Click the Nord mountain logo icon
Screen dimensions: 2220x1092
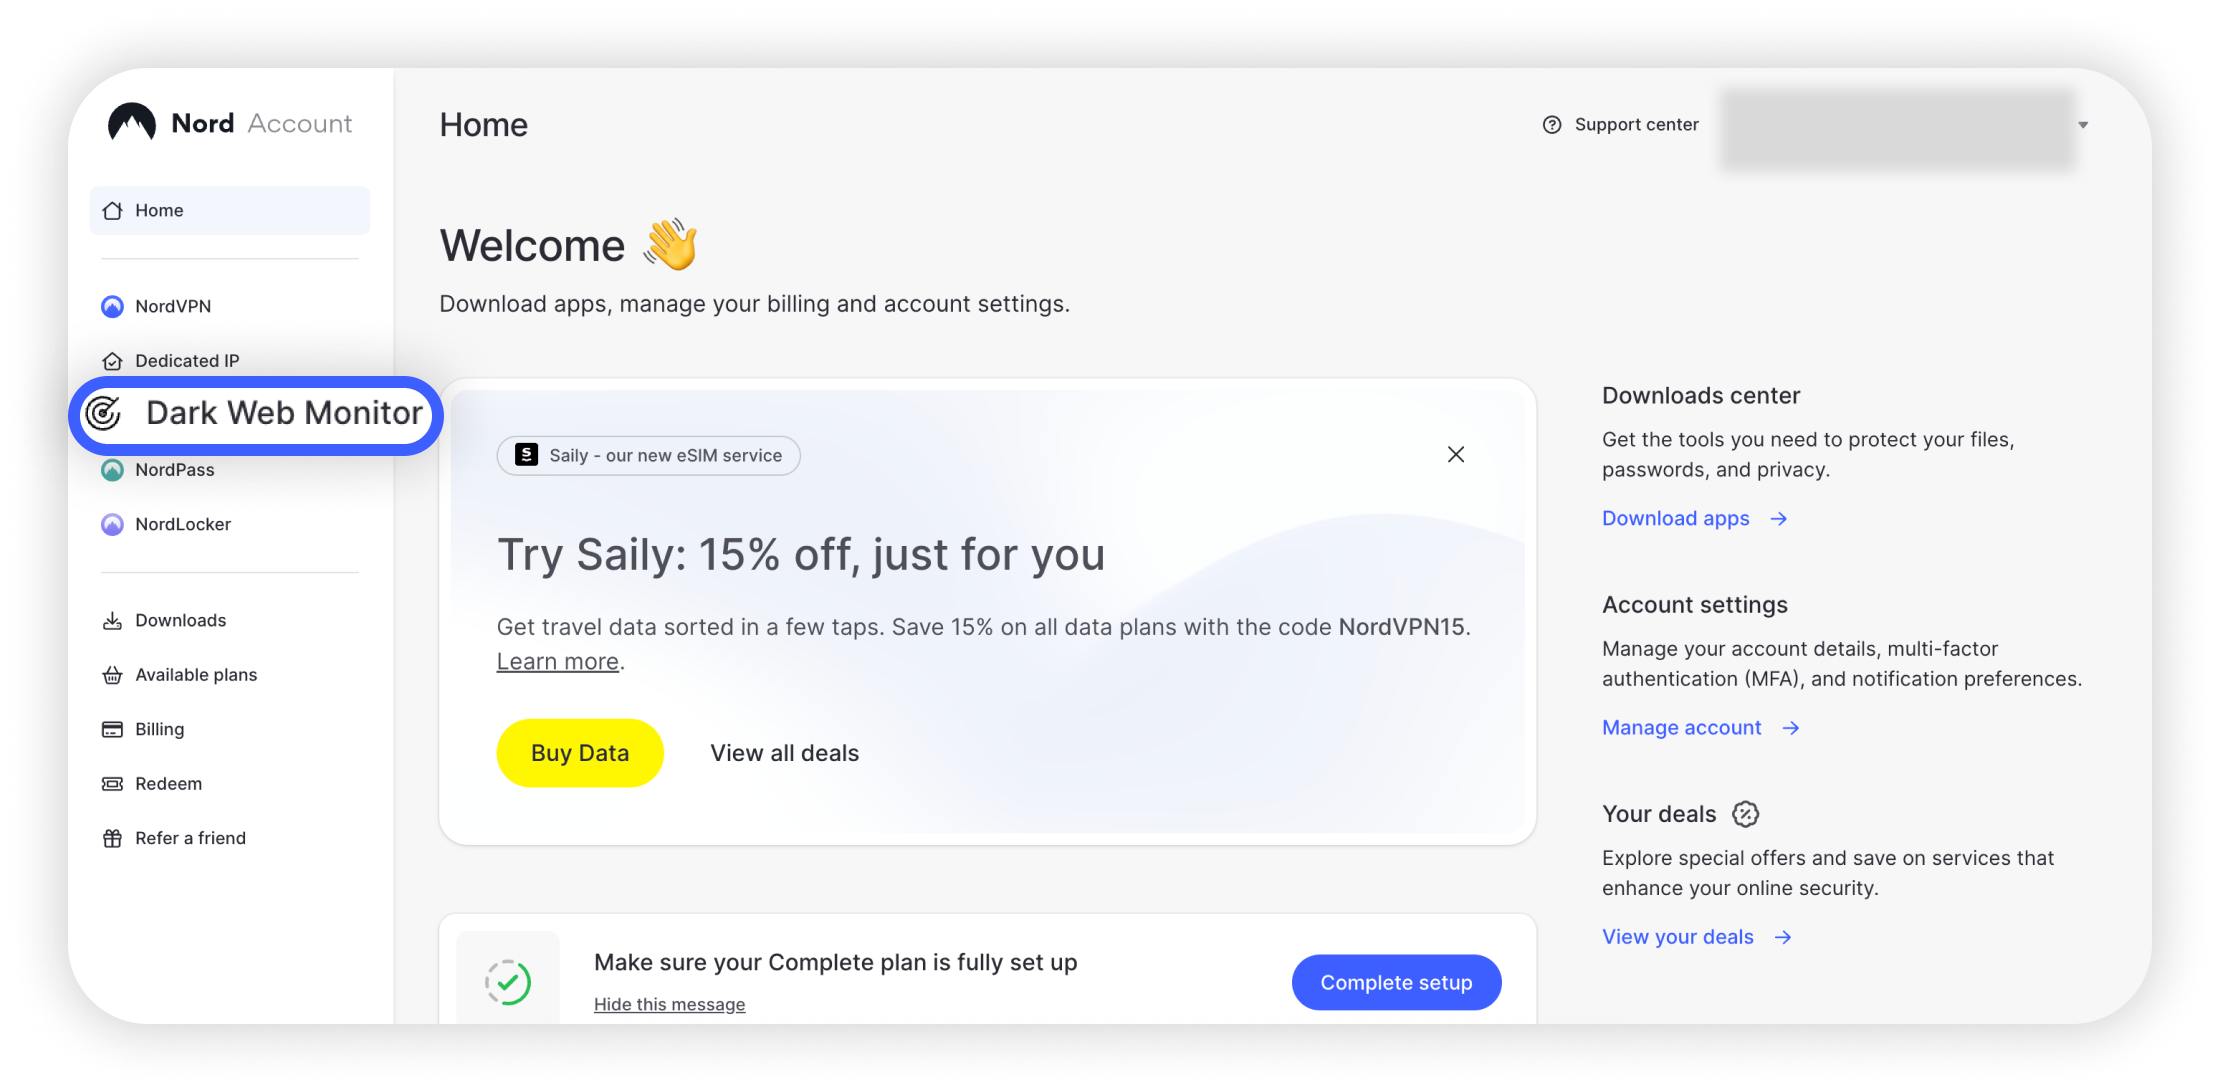pyautogui.click(x=132, y=123)
